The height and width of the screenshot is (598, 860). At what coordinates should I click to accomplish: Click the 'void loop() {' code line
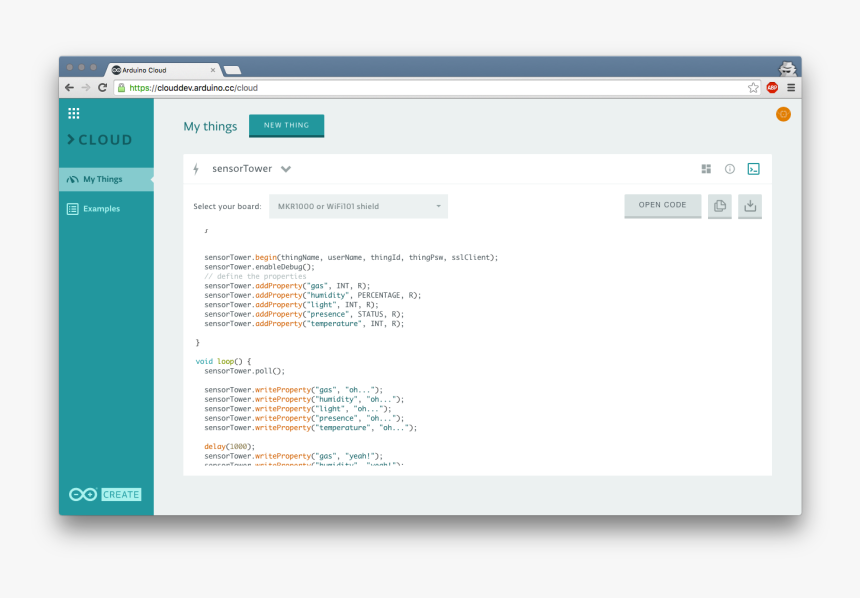click(x=223, y=362)
